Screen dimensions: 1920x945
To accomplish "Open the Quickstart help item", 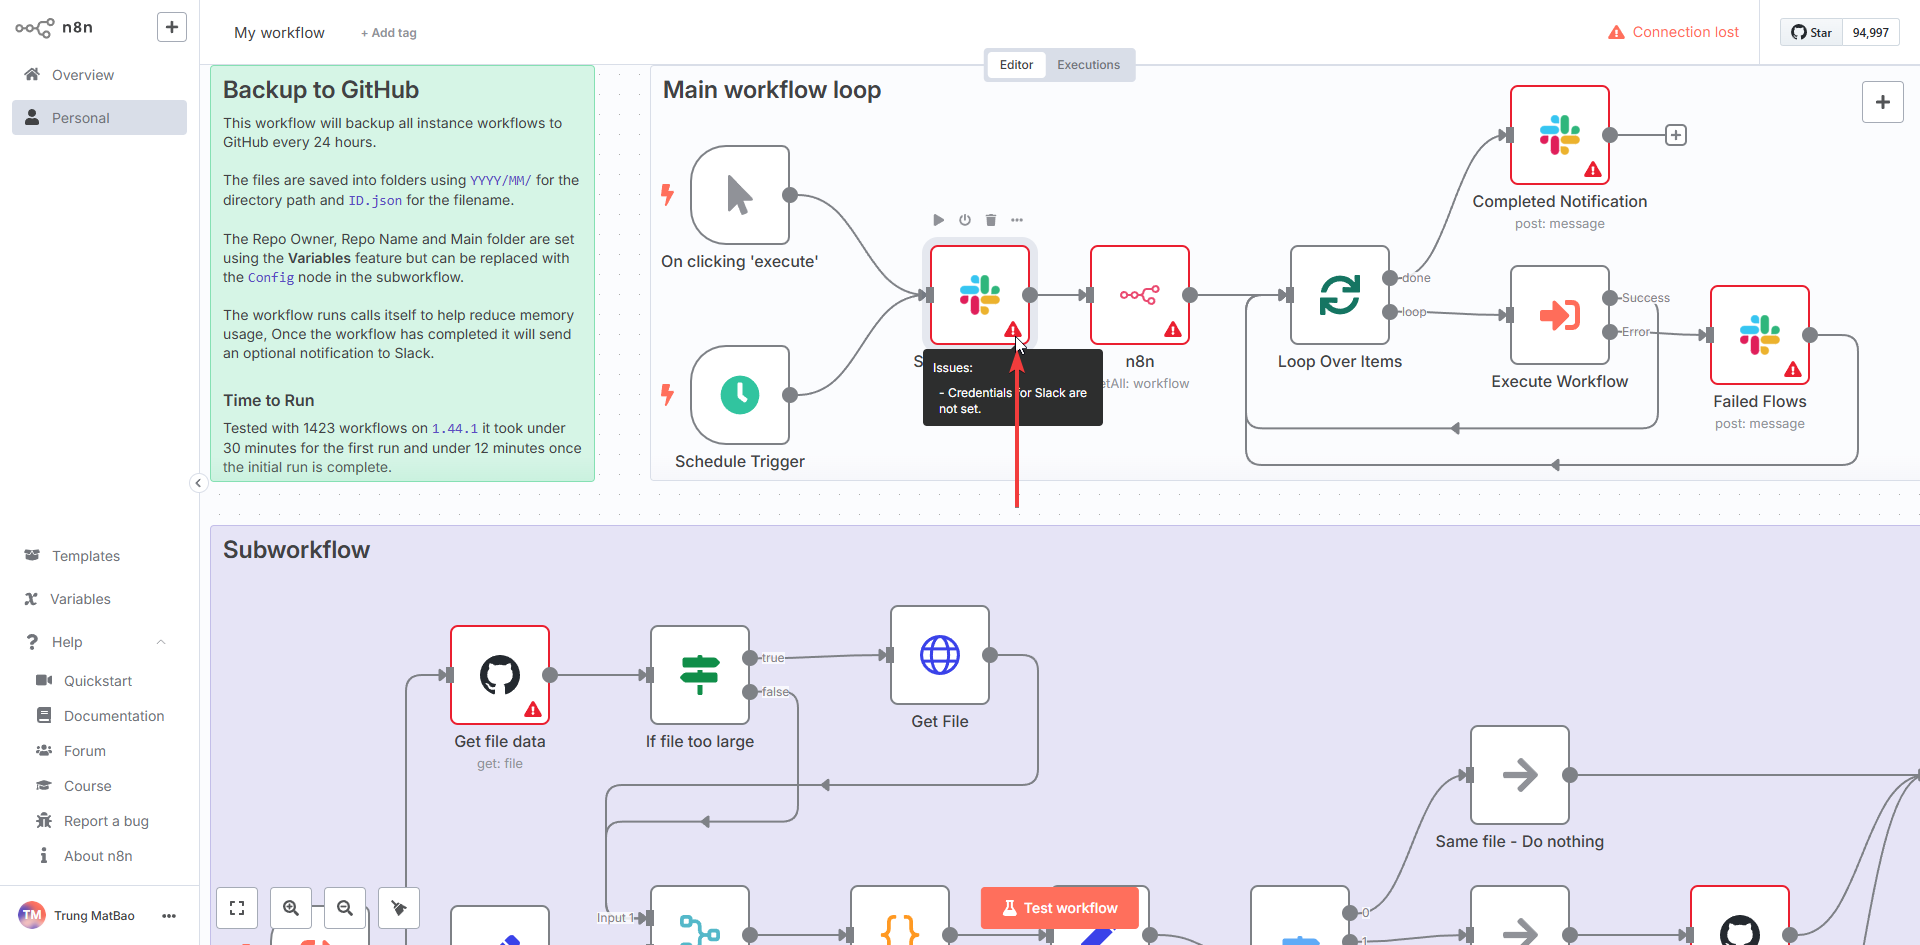I will click(x=98, y=681).
